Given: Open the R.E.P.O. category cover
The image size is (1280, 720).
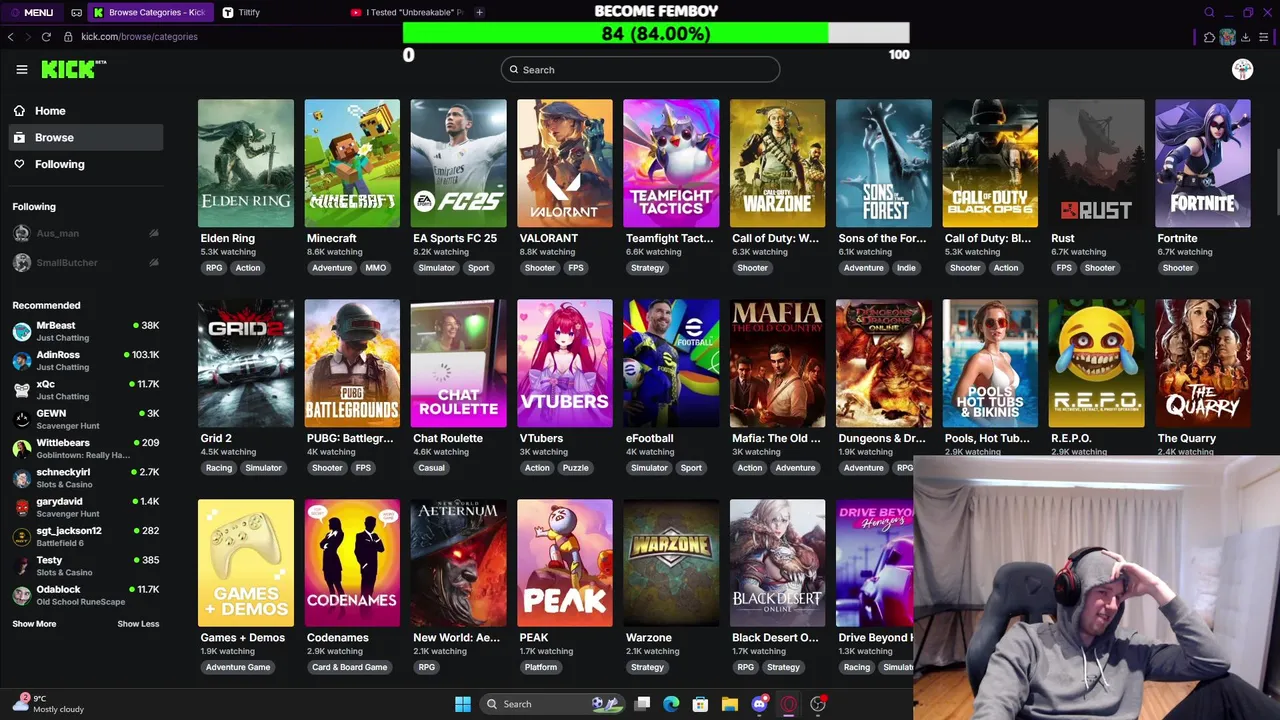Looking at the screenshot, I should [x=1096, y=363].
